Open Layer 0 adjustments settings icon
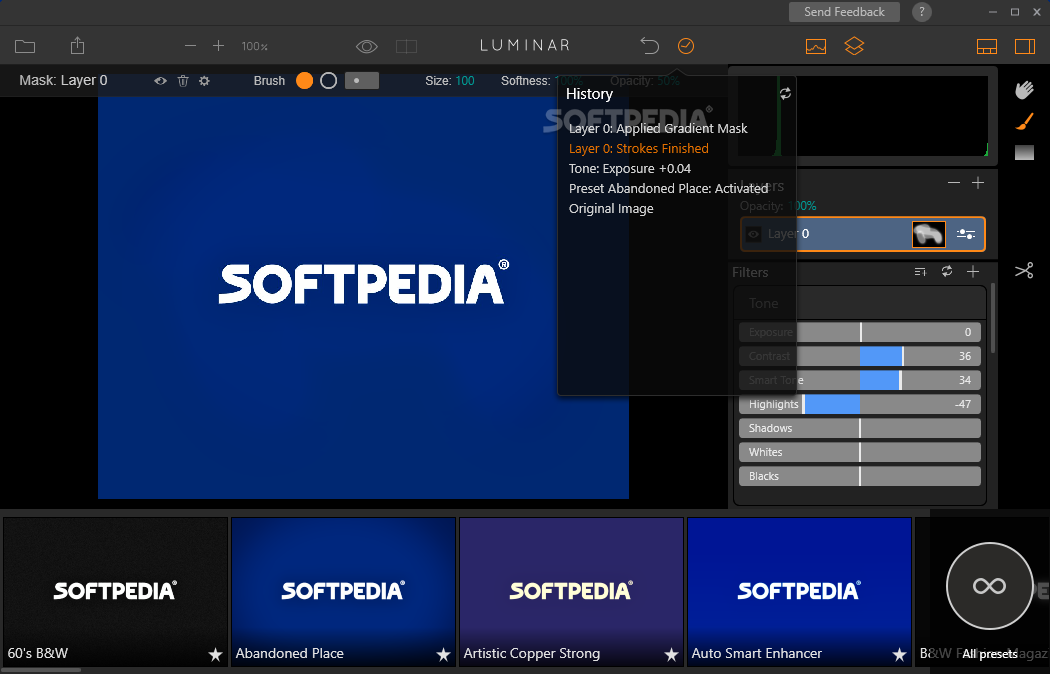Image resolution: width=1050 pixels, height=674 pixels. (x=966, y=234)
